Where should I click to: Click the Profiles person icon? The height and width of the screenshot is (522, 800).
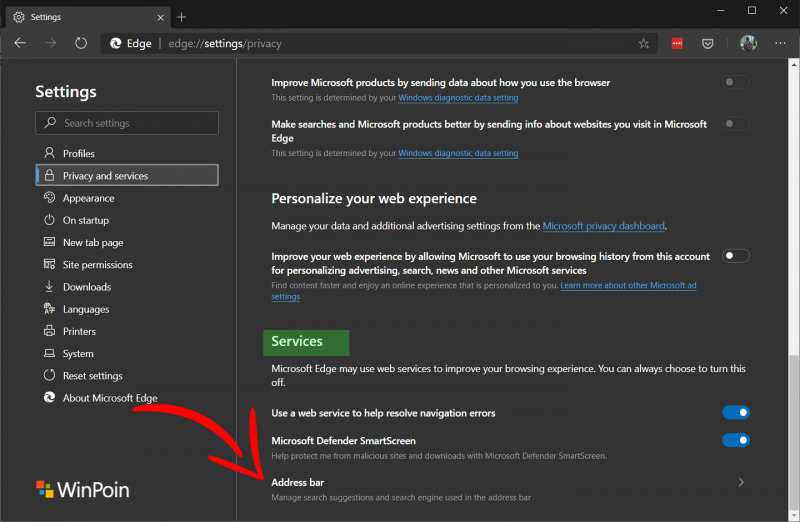click(49, 153)
